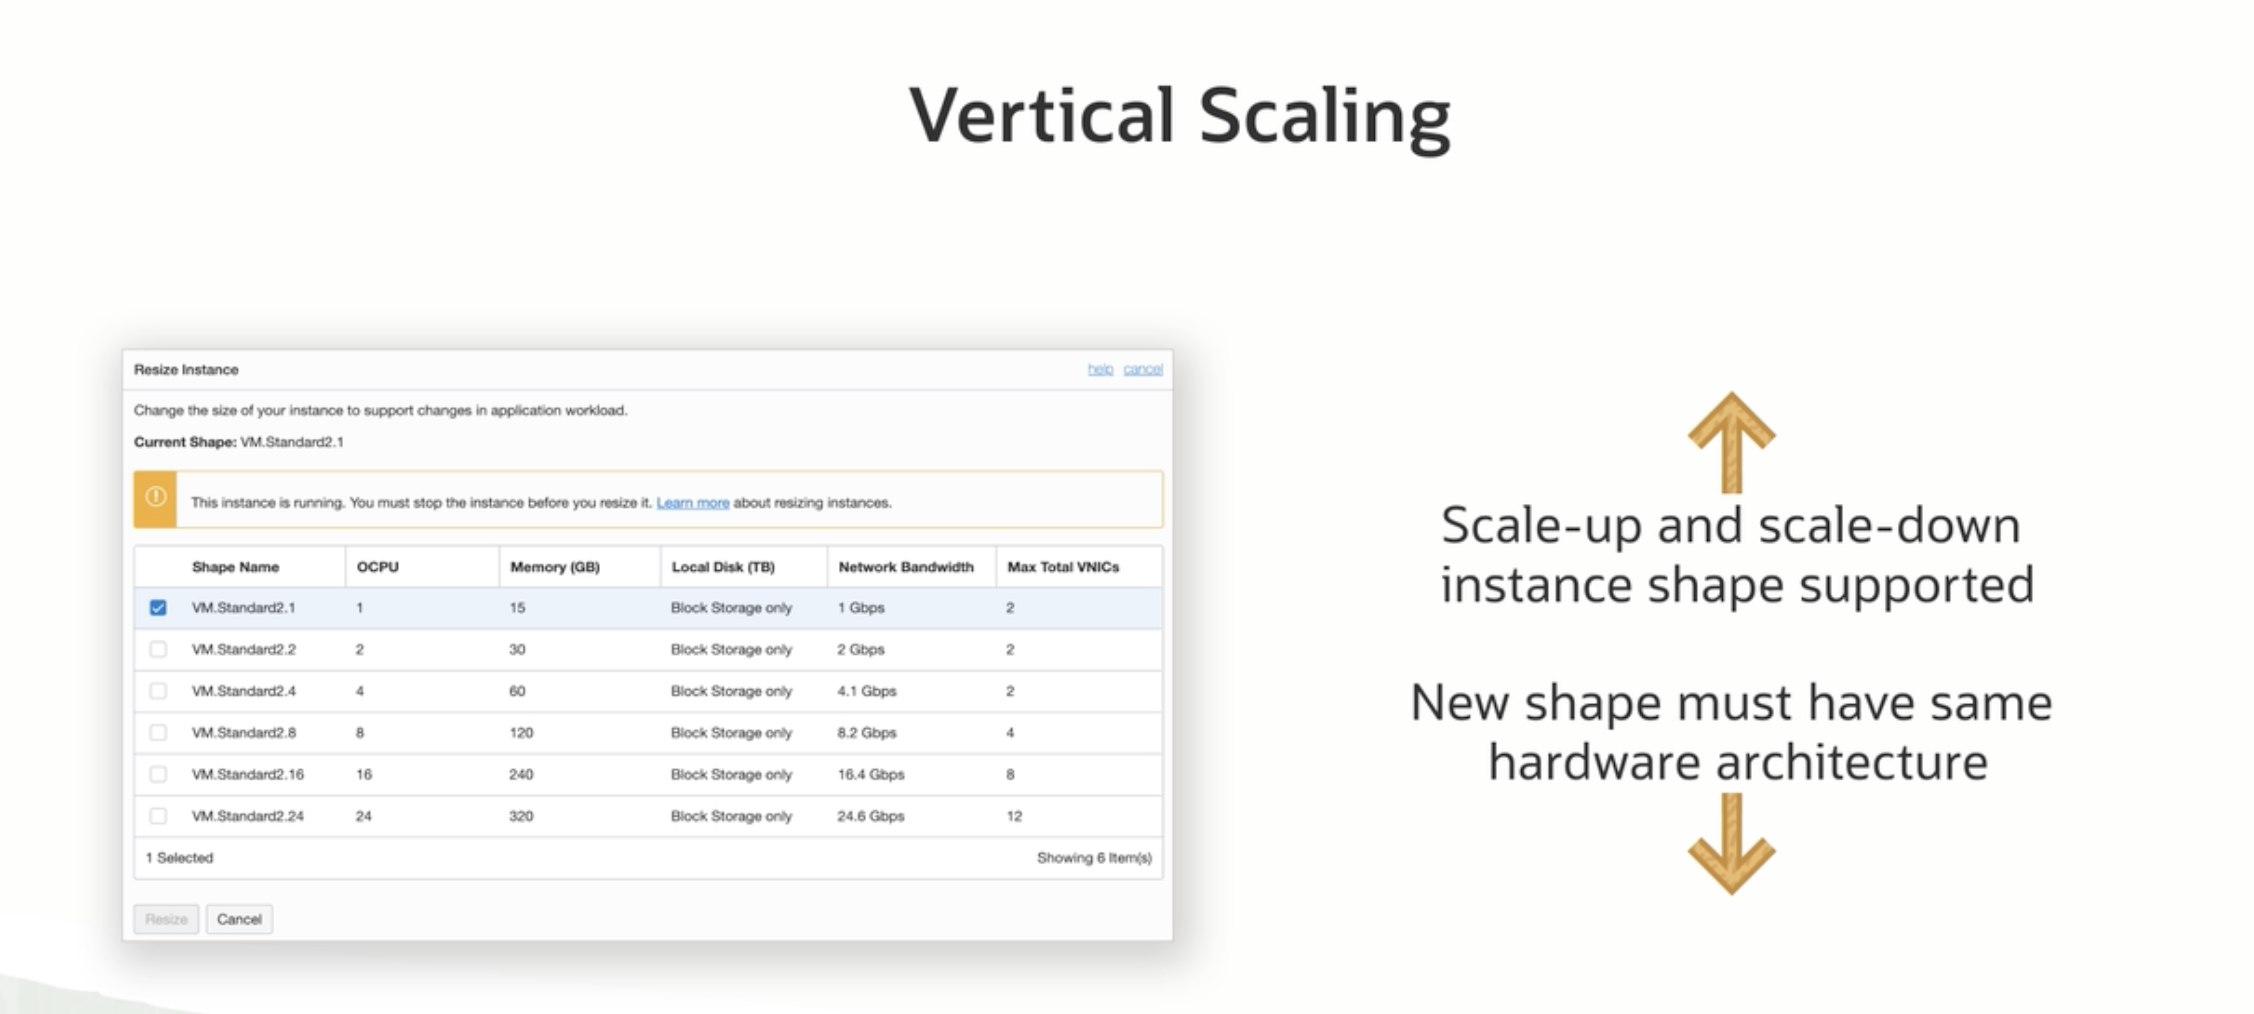Select the VM.Standard2.4 checkbox
Image resolution: width=2254 pixels, height=1014 pixels.
(158, 691)
